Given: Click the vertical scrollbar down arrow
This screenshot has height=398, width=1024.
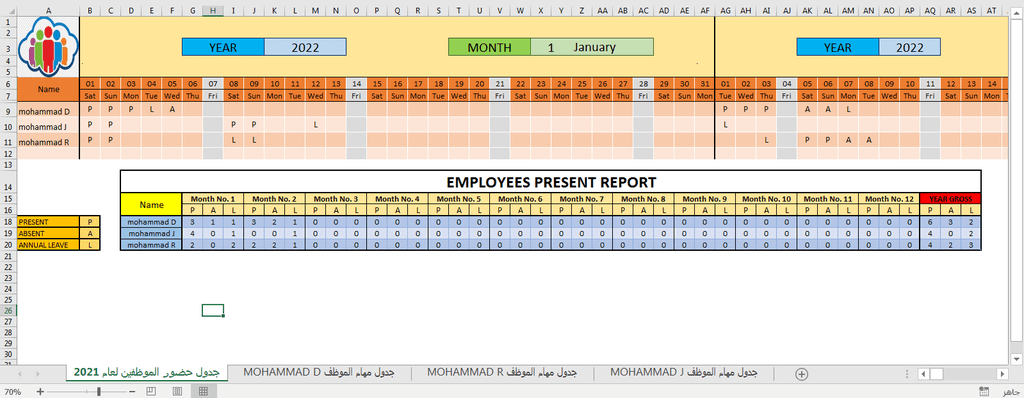Looking at the screenshot, I should coord(1017,358).
